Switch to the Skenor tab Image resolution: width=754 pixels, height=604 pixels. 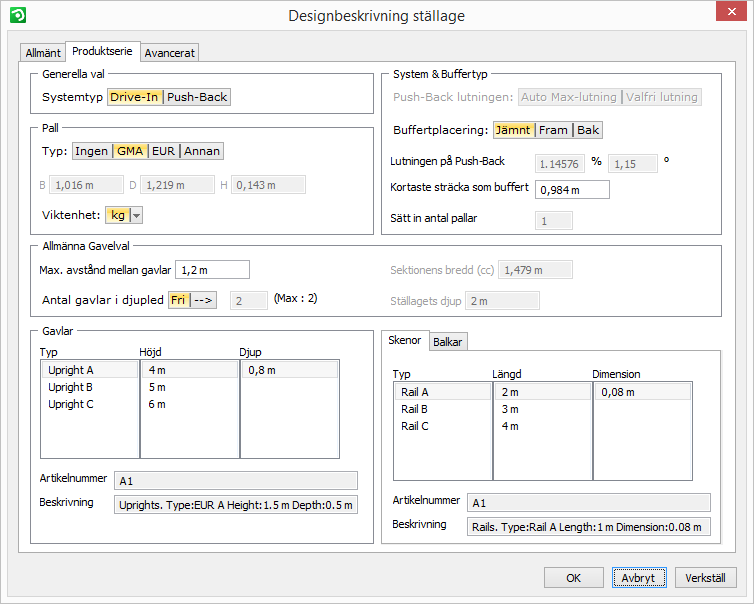pos(404,340)
